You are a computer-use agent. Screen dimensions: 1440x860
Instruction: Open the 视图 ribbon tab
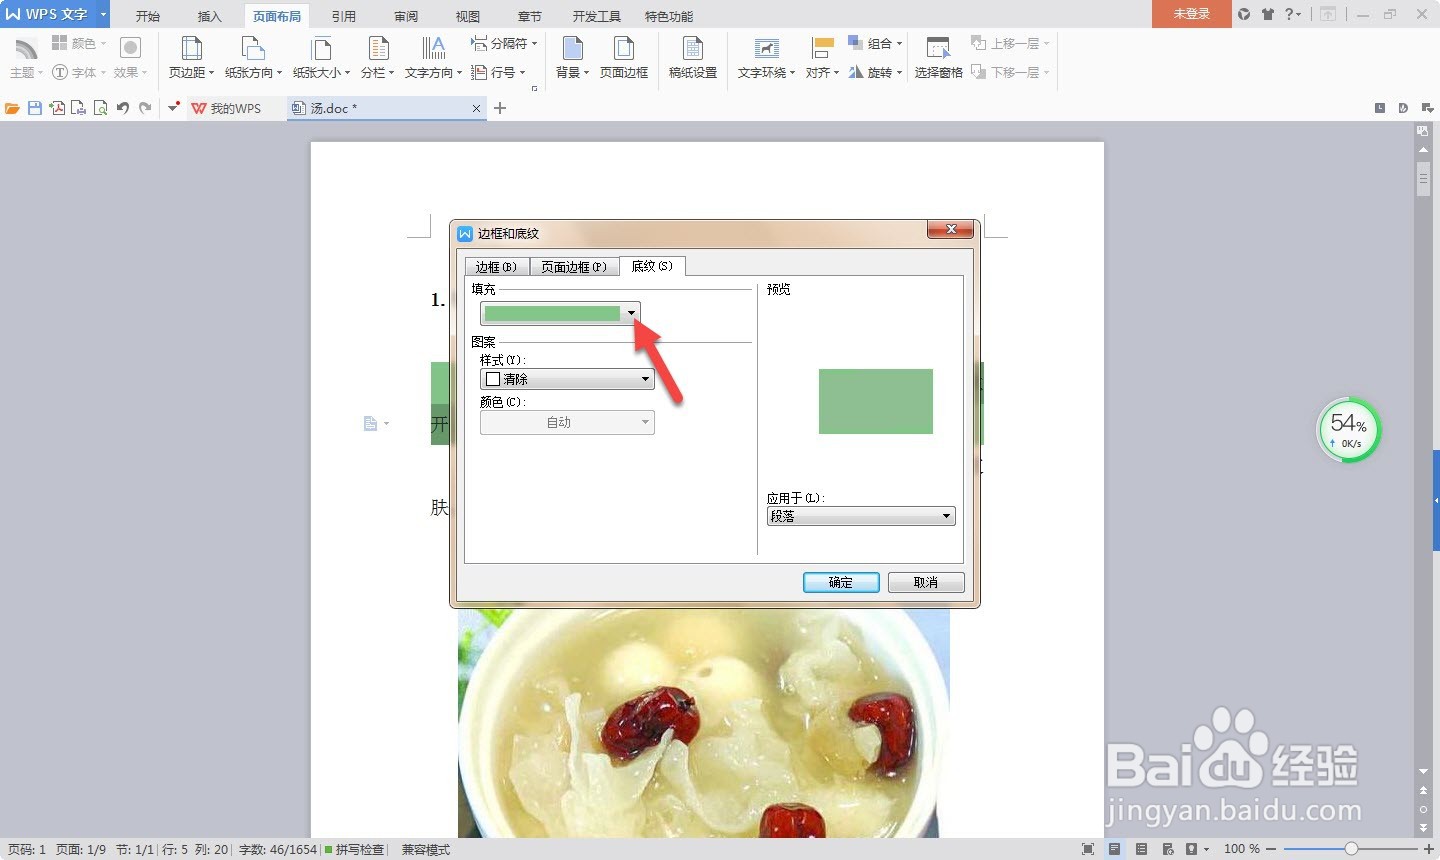[x=468, y=16]
